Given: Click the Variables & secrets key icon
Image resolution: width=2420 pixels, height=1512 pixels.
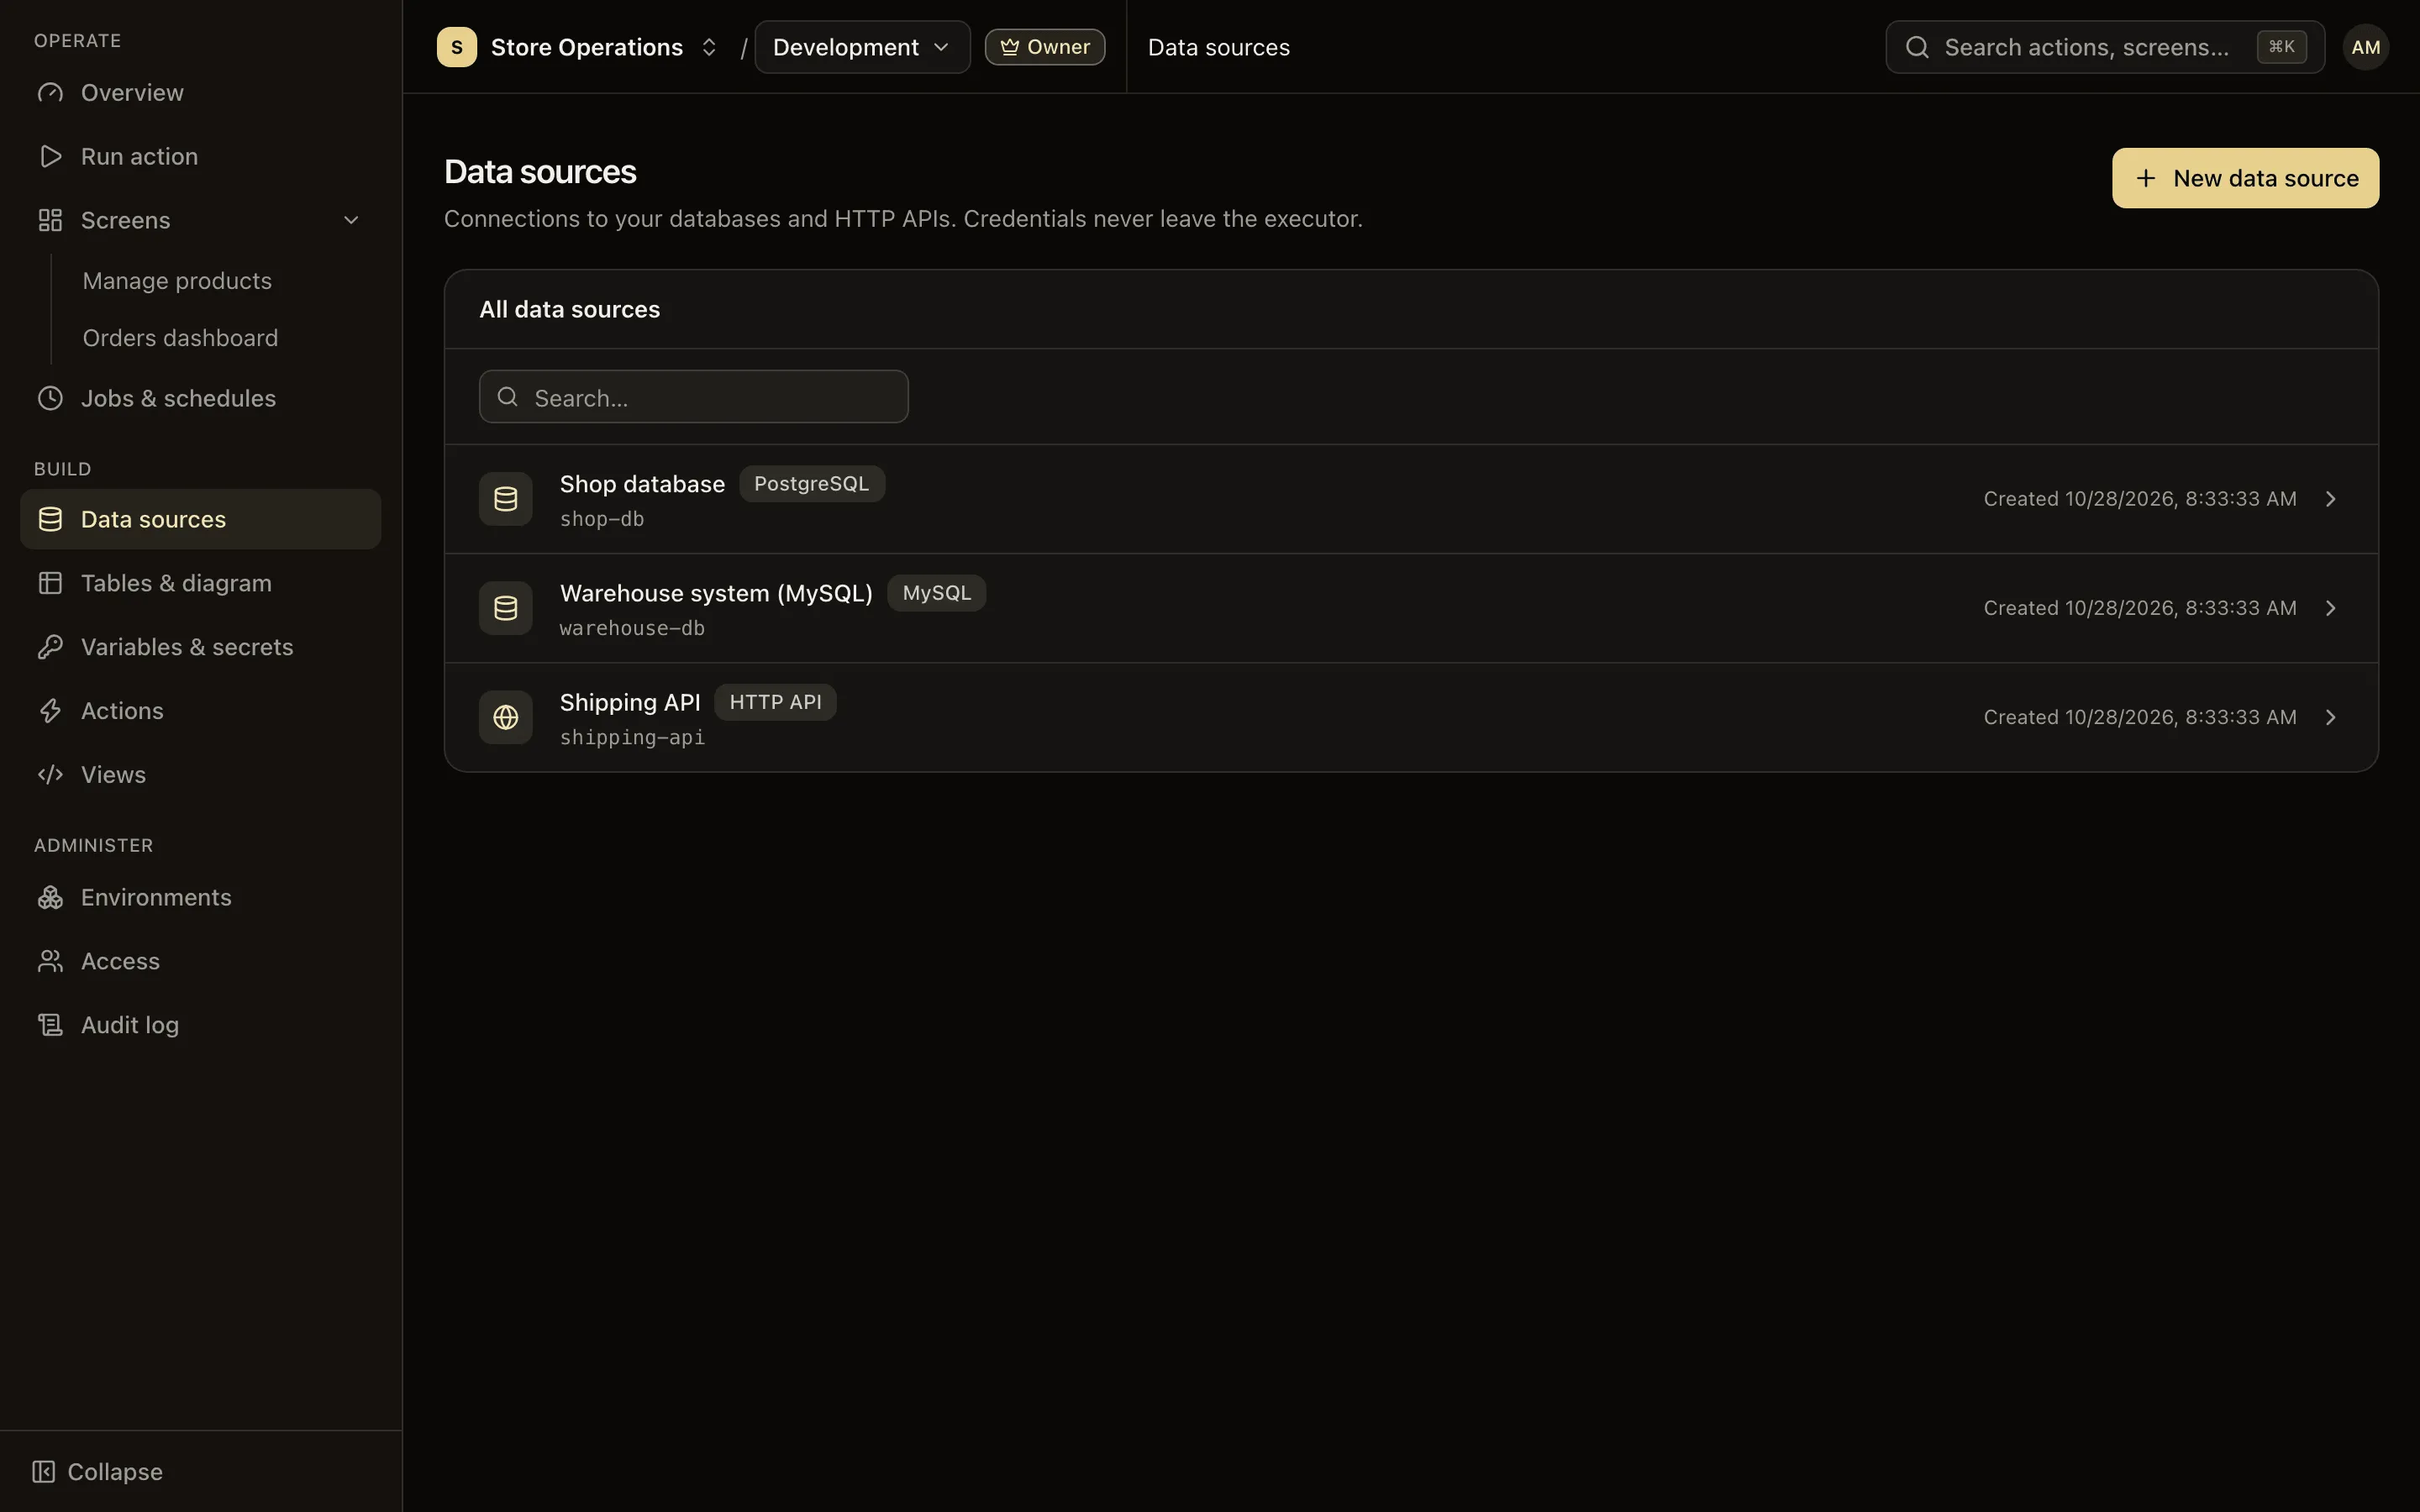Looking at the screenshot, I should pos(50,647).
